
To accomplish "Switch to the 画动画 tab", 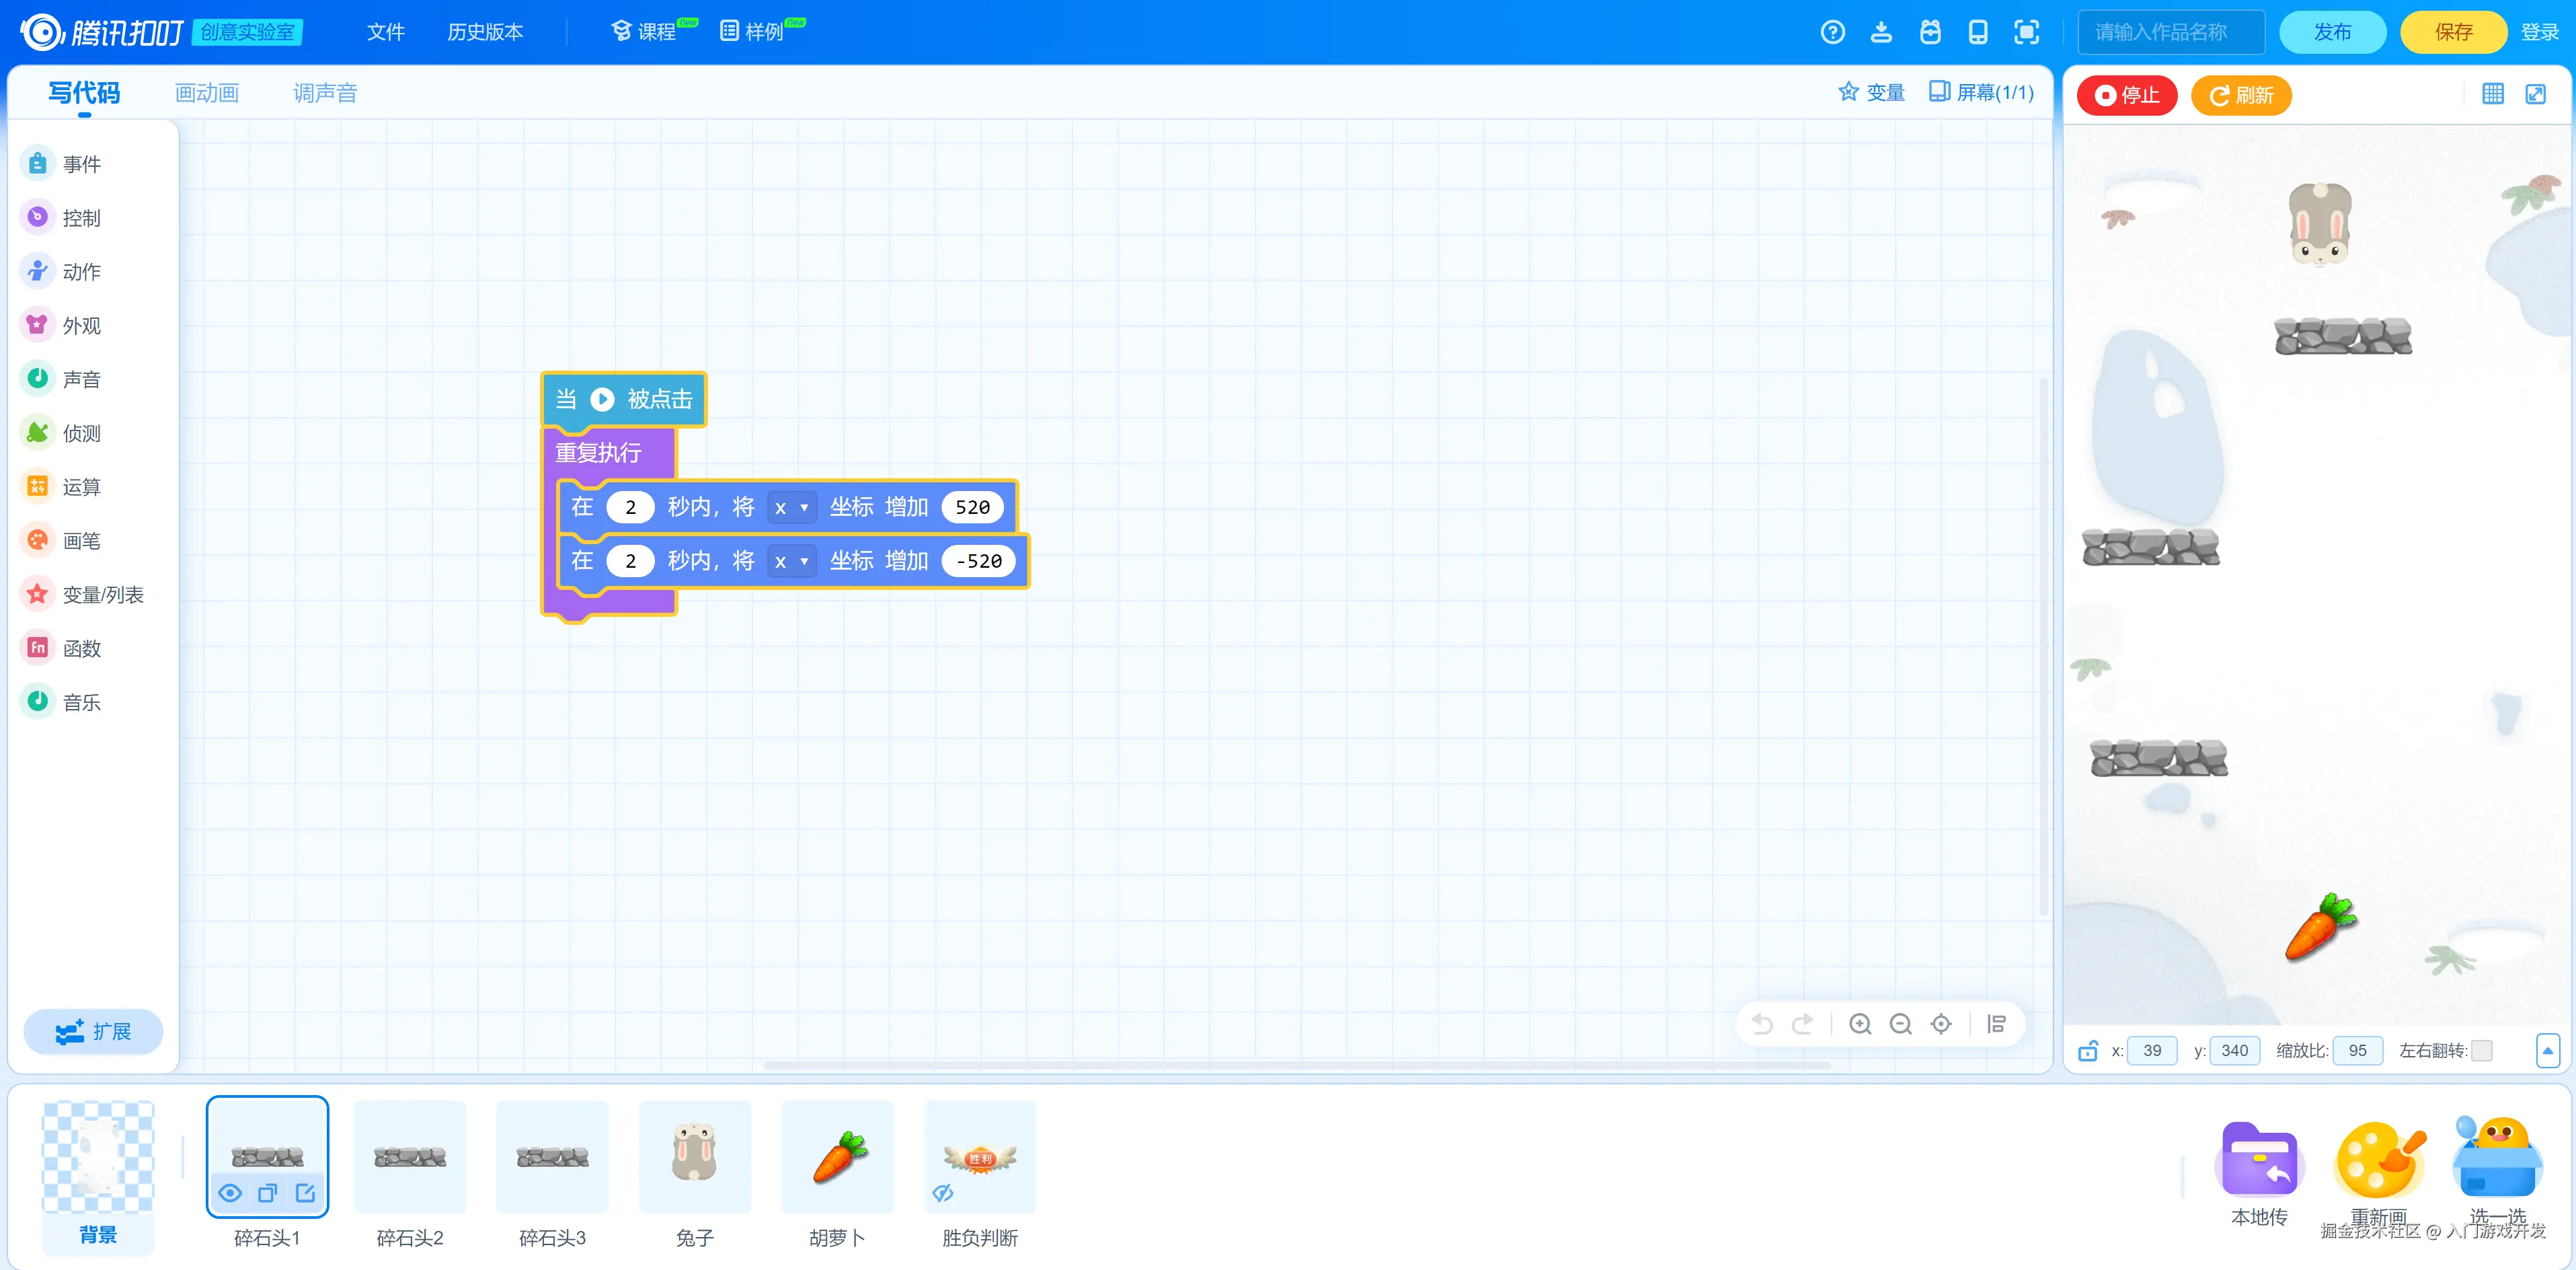I will coord(207,93).
